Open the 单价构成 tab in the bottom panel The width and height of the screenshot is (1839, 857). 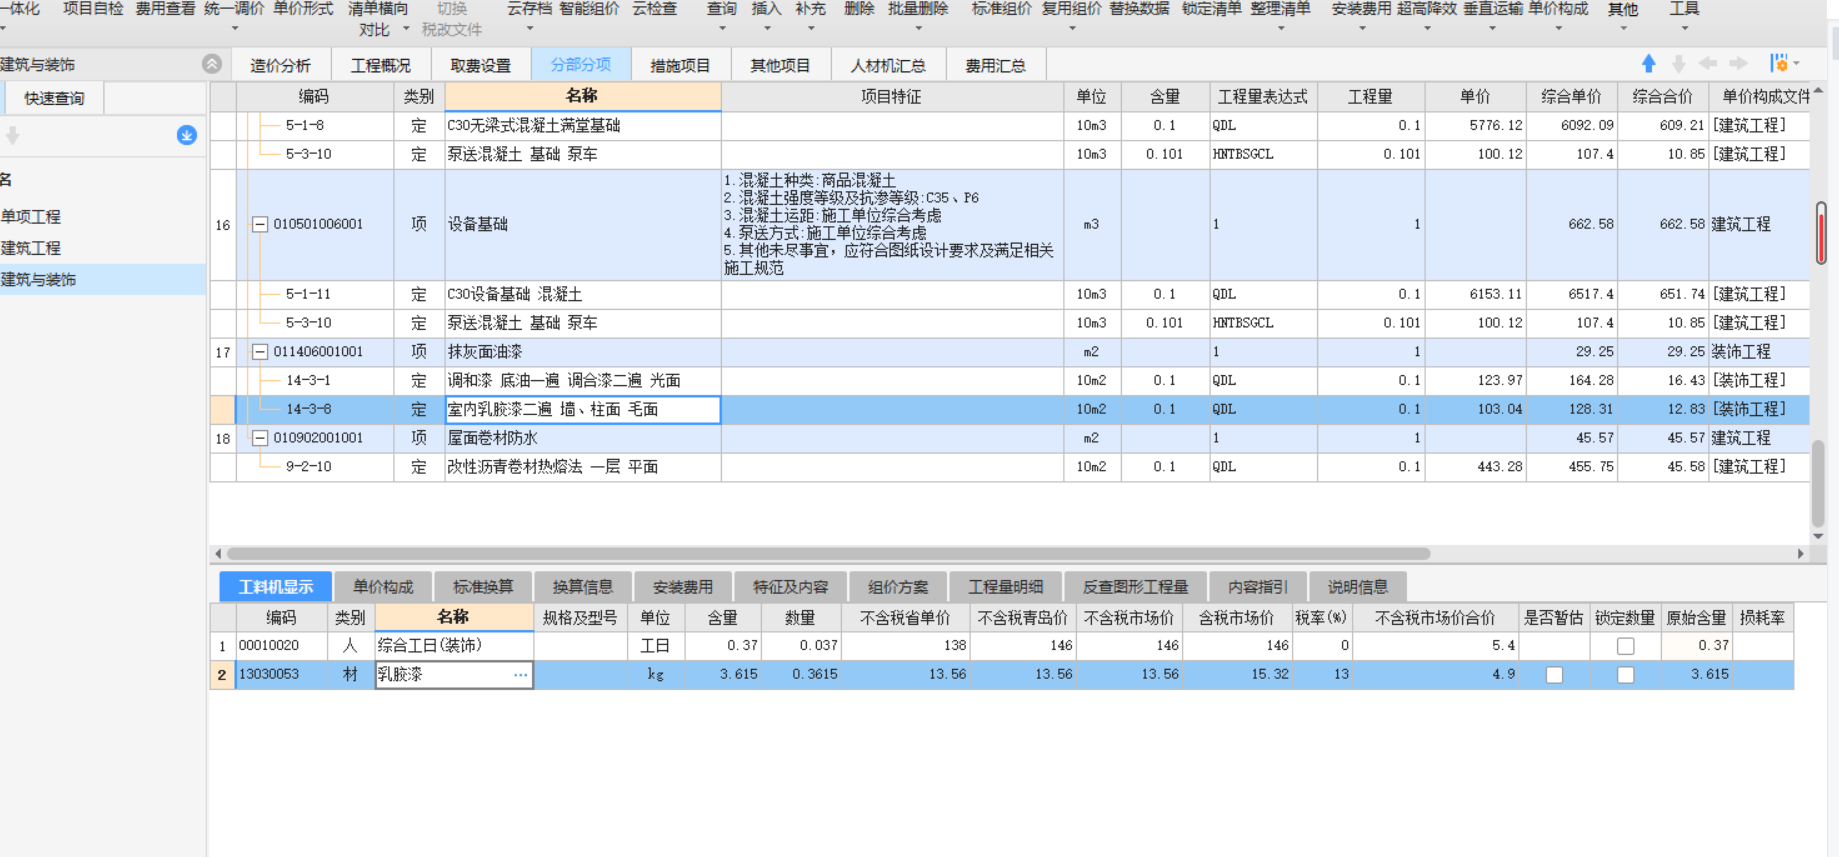tap(383, 587)
